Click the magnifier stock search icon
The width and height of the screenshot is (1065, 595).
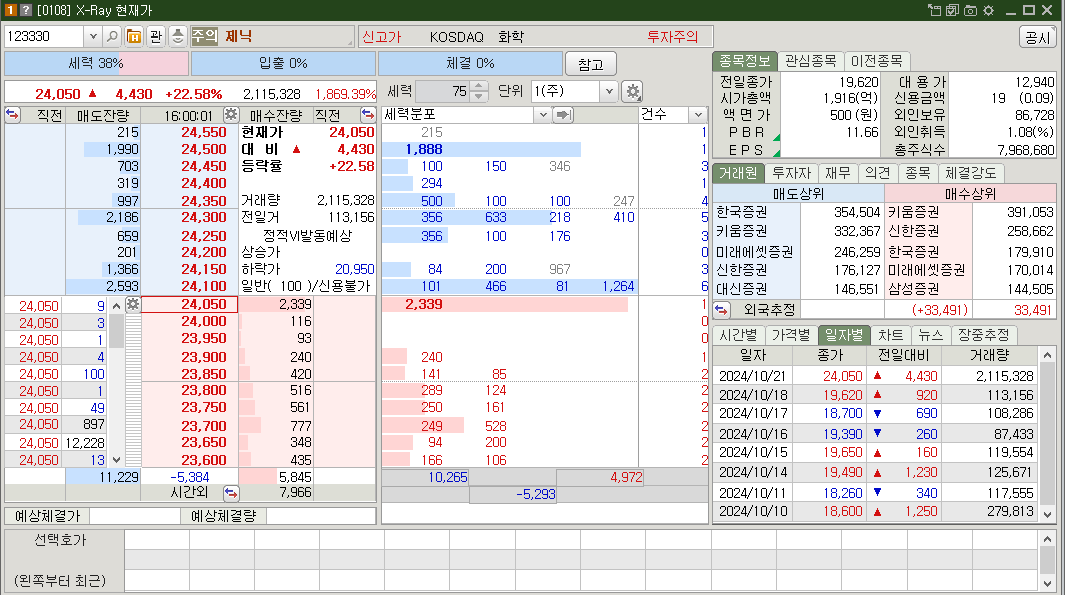point(113,36)
